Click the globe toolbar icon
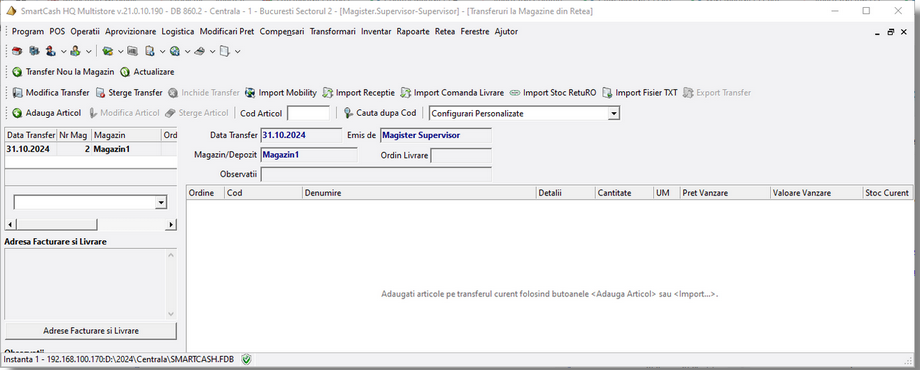 tap(174, 52)
